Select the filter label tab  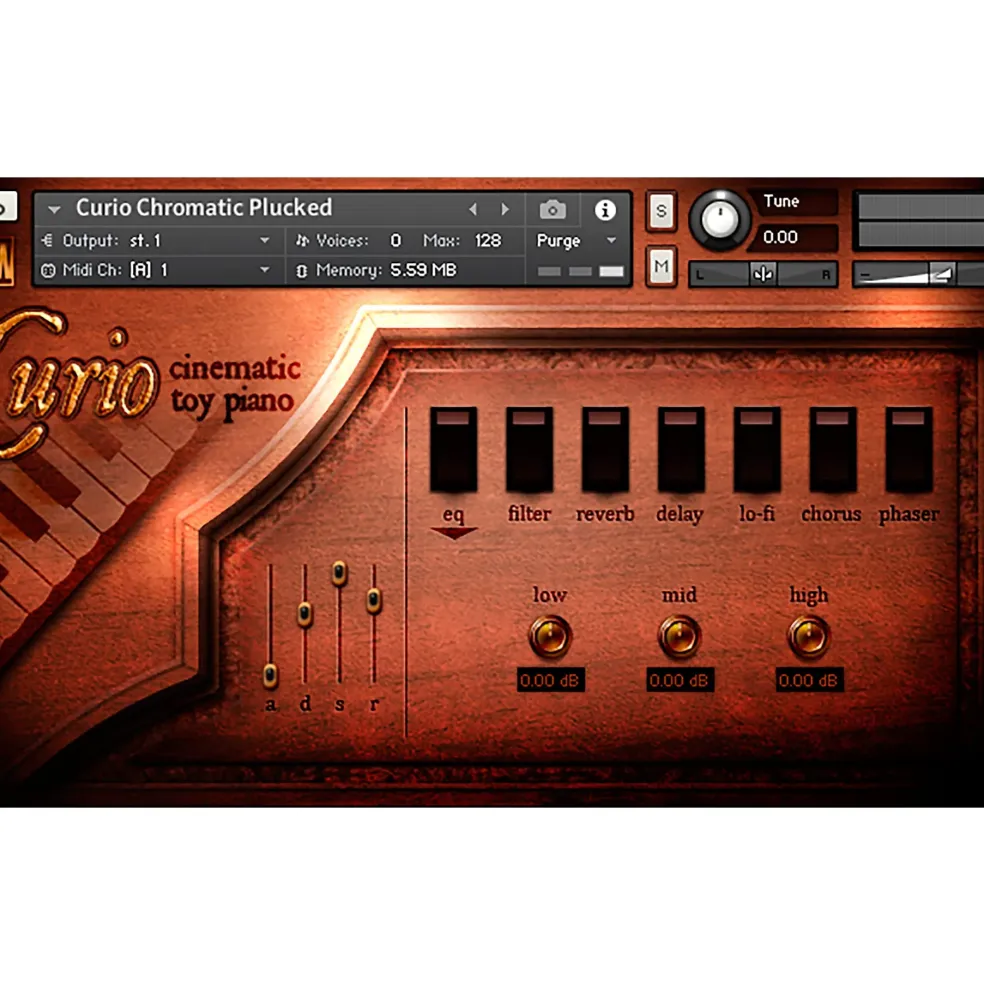(529, 513)
